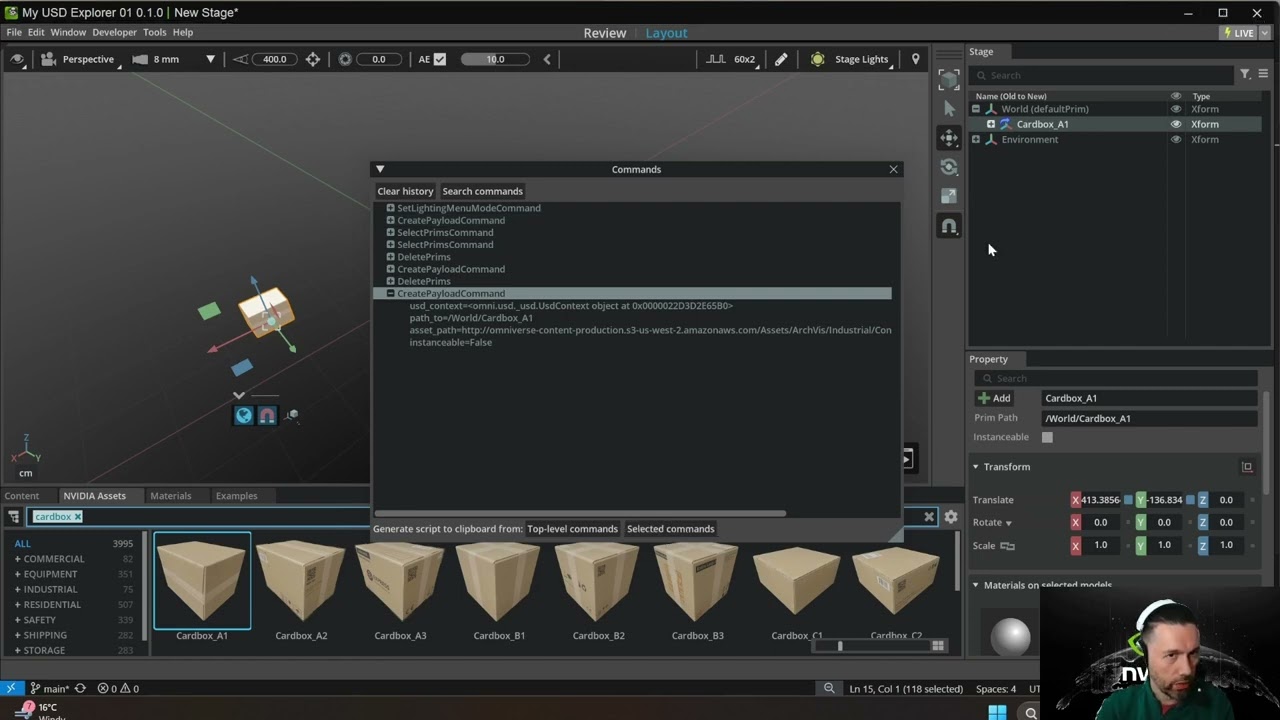Image resolution: width=1280 pixels, height=720 pixels.
Task: Clear the asset search with X
Action: (x=929, y=517)
